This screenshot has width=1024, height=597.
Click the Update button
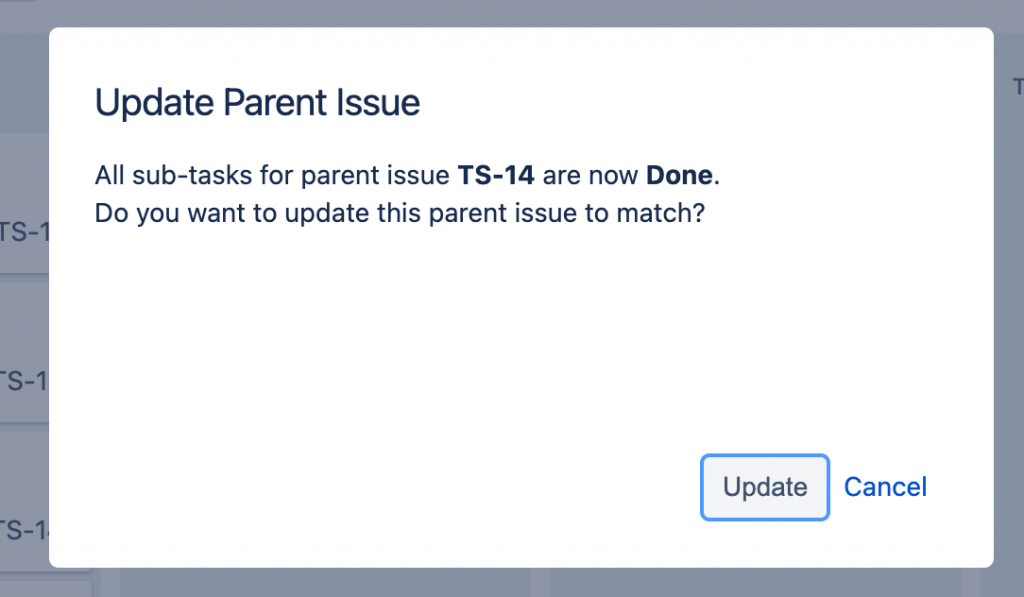click(765, 487)
